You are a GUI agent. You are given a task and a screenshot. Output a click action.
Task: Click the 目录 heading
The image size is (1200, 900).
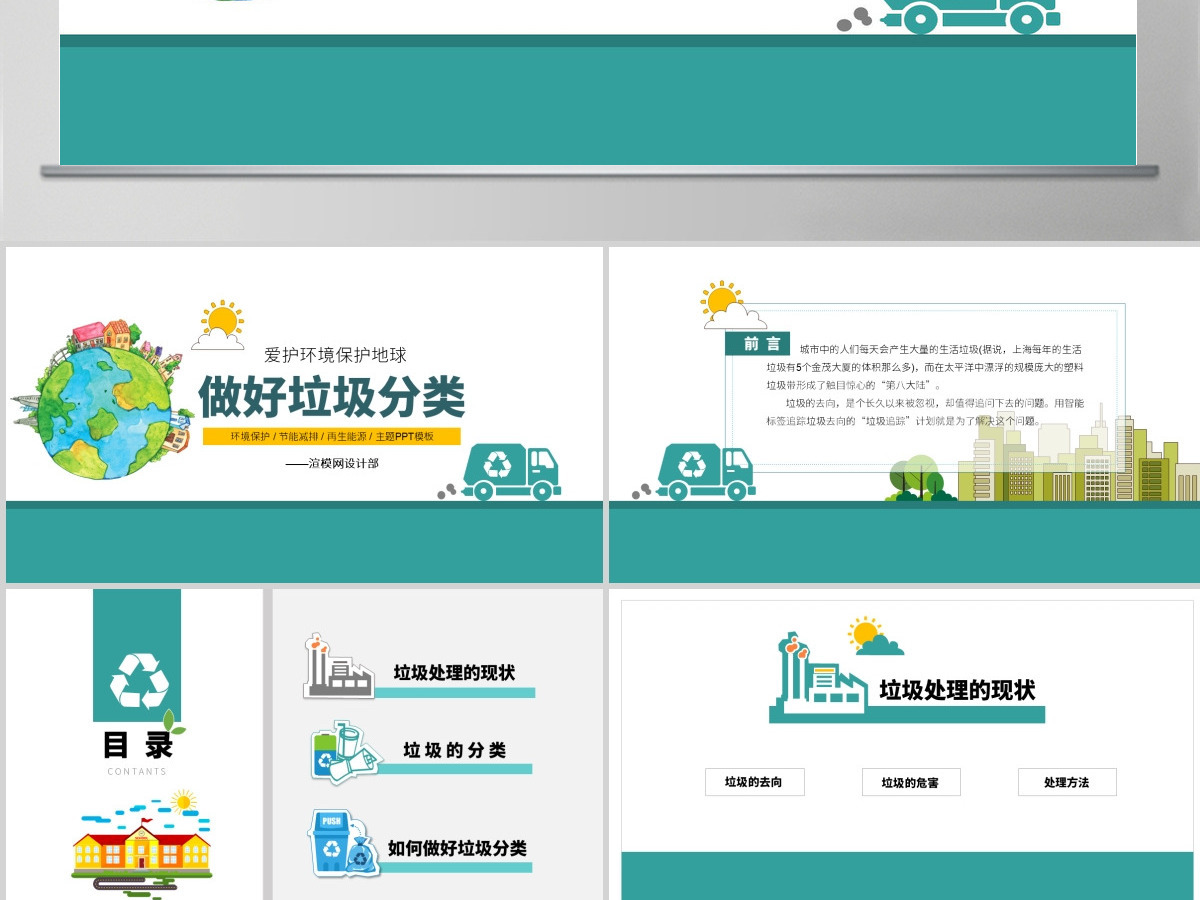(x=137, y=744)
